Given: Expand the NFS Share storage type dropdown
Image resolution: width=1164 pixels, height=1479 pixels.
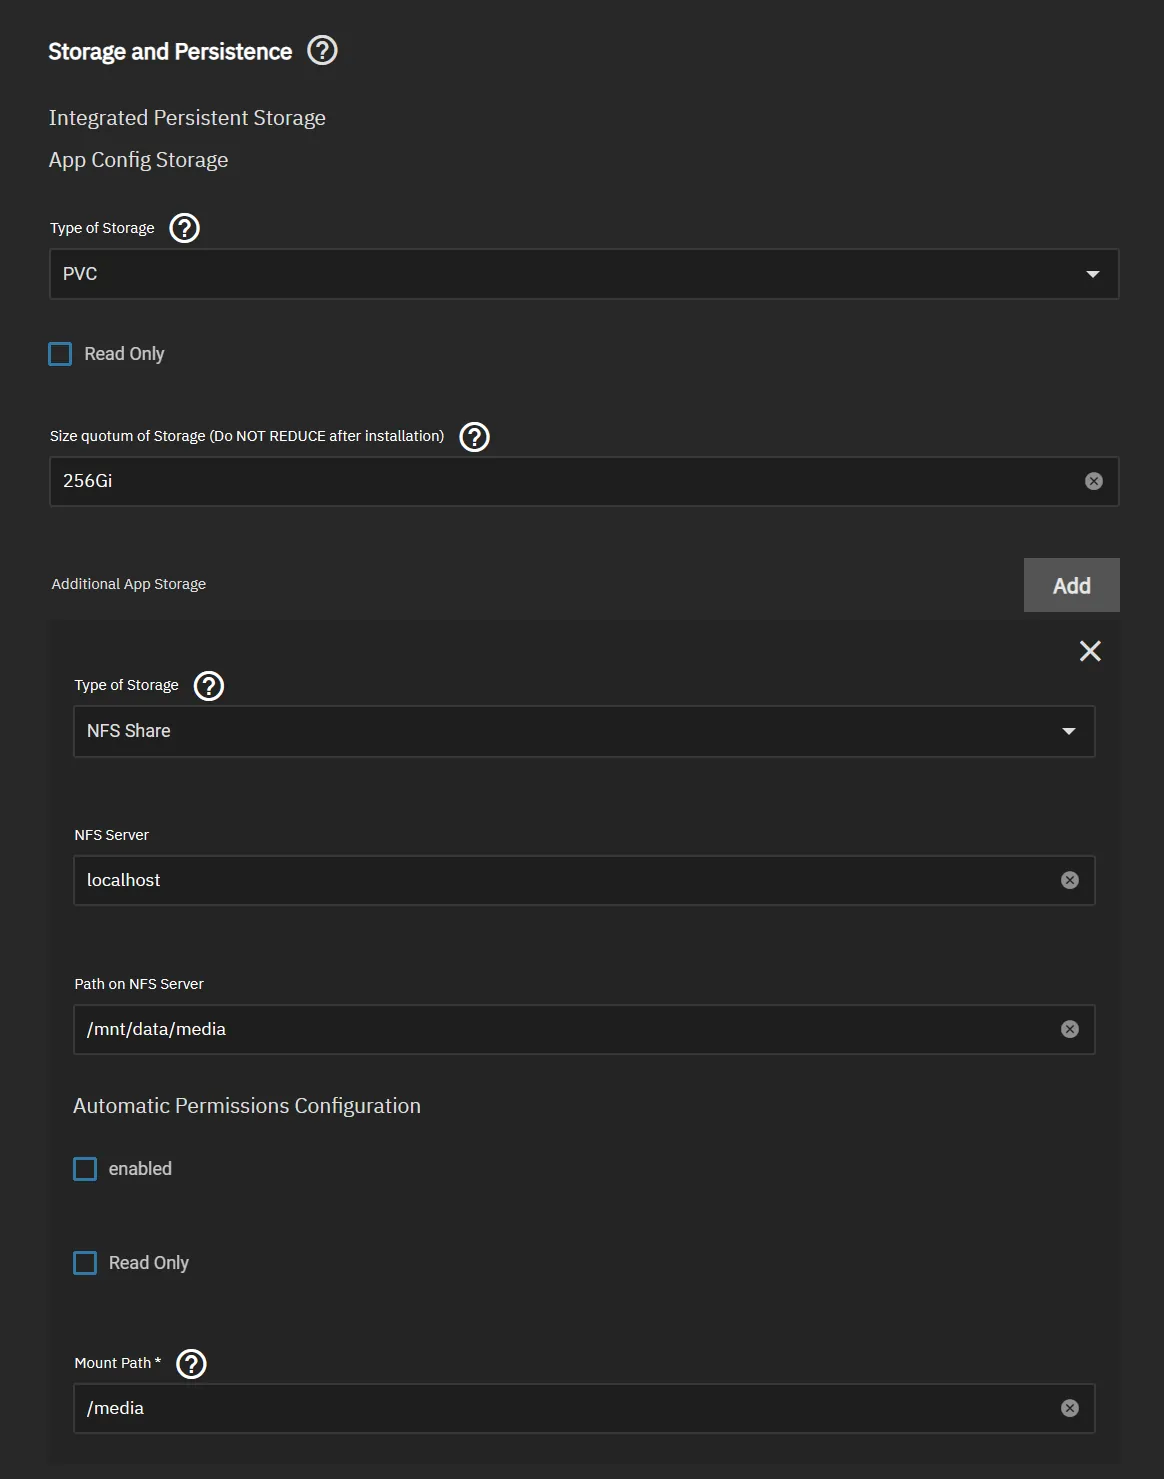Looking at the screenshot, I should tap(583, 731).
